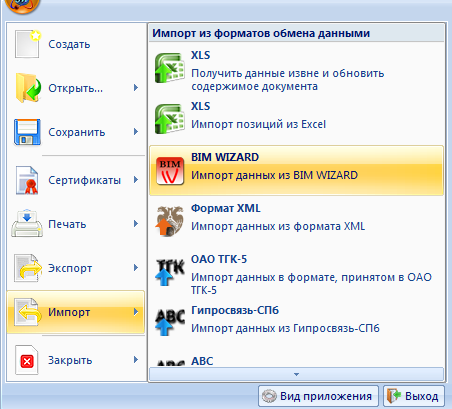Click the Импорт submenu arrow
Screen dimensions: 452x409
pos(136,312)
